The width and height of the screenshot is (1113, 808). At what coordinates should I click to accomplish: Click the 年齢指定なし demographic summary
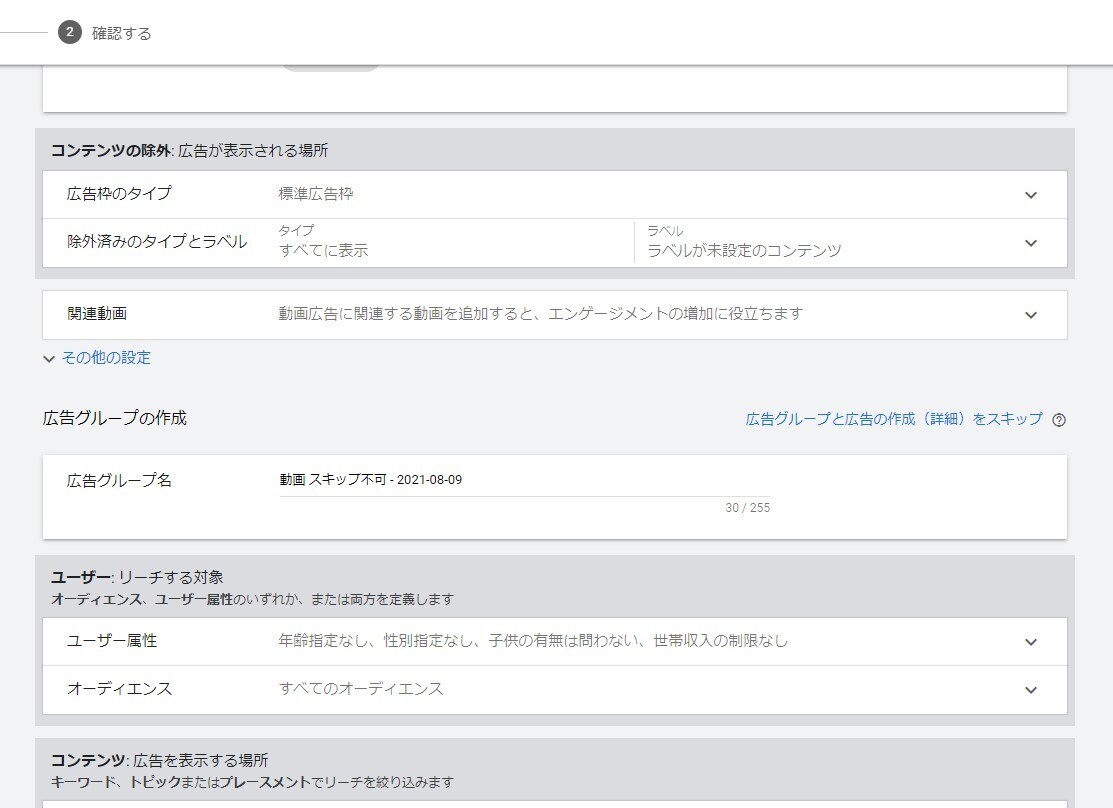click(533, 640)
